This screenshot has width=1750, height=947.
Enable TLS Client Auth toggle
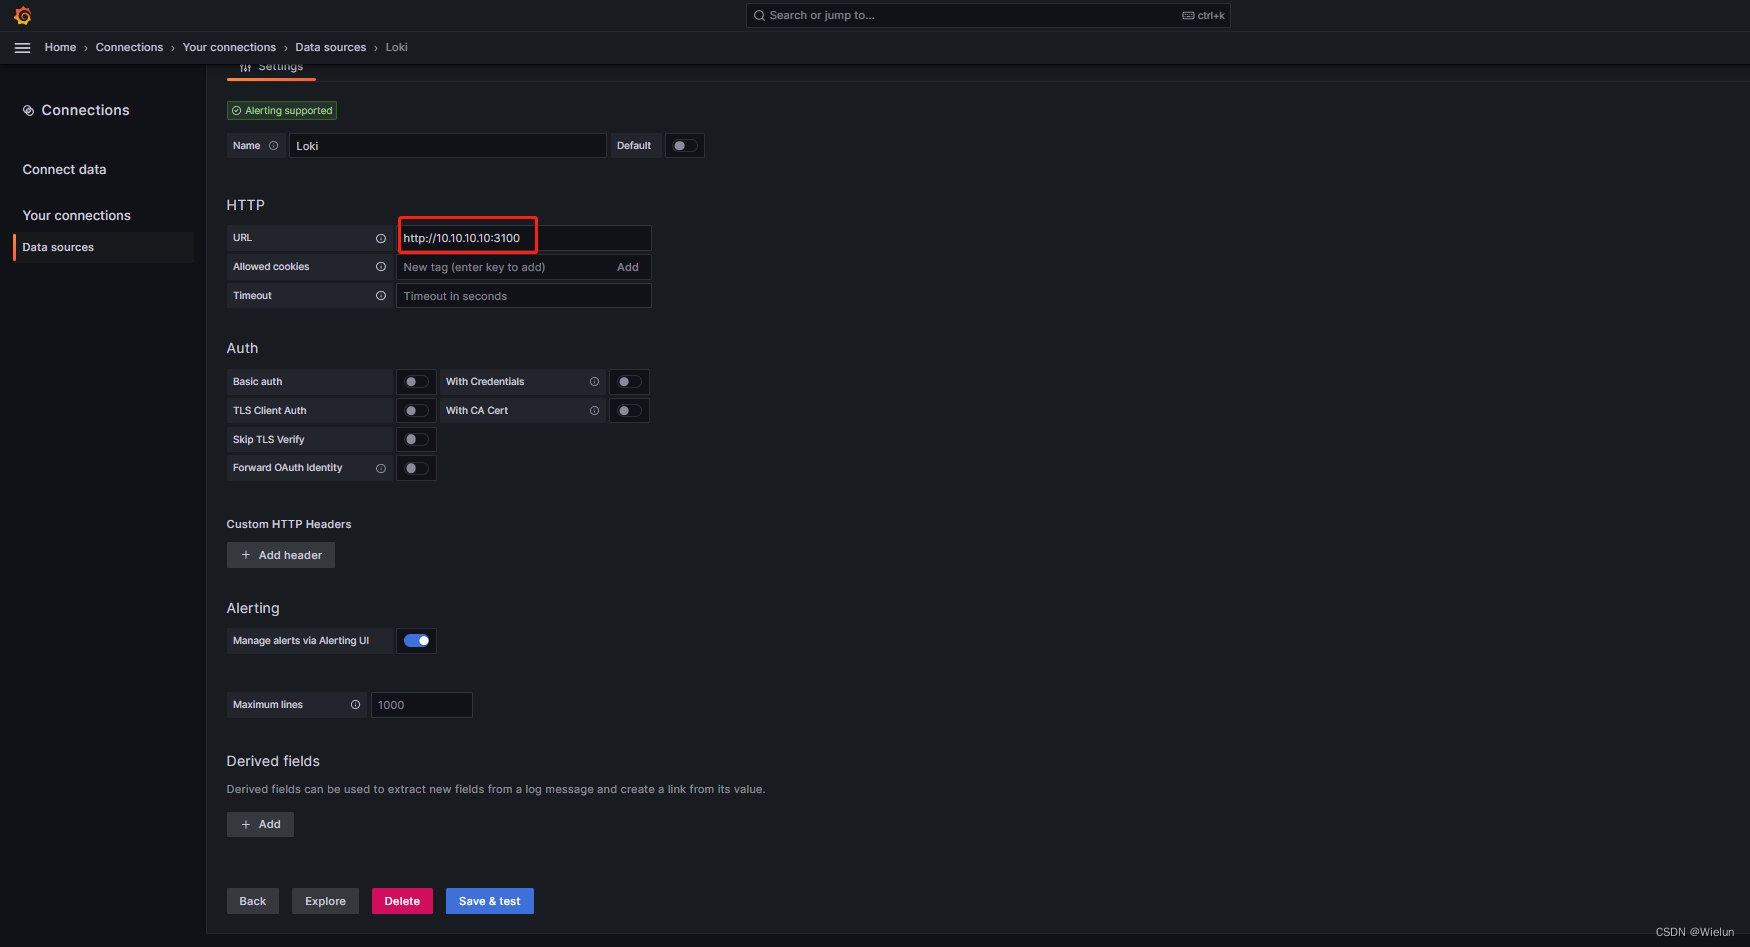pyautogui.click(x=416, y=411)
